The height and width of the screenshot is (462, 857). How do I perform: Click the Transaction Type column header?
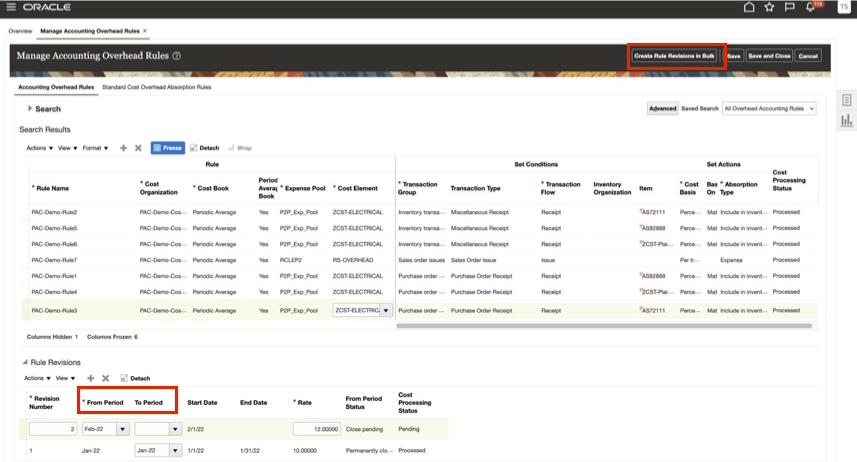[x=476, y=188]
